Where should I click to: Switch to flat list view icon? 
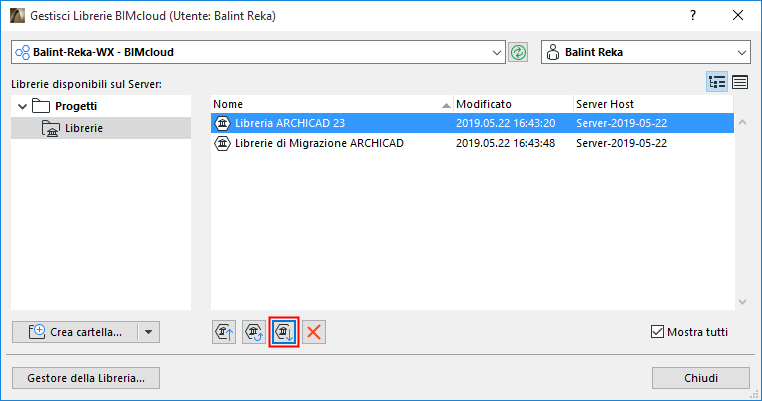(x=740, y=82)
